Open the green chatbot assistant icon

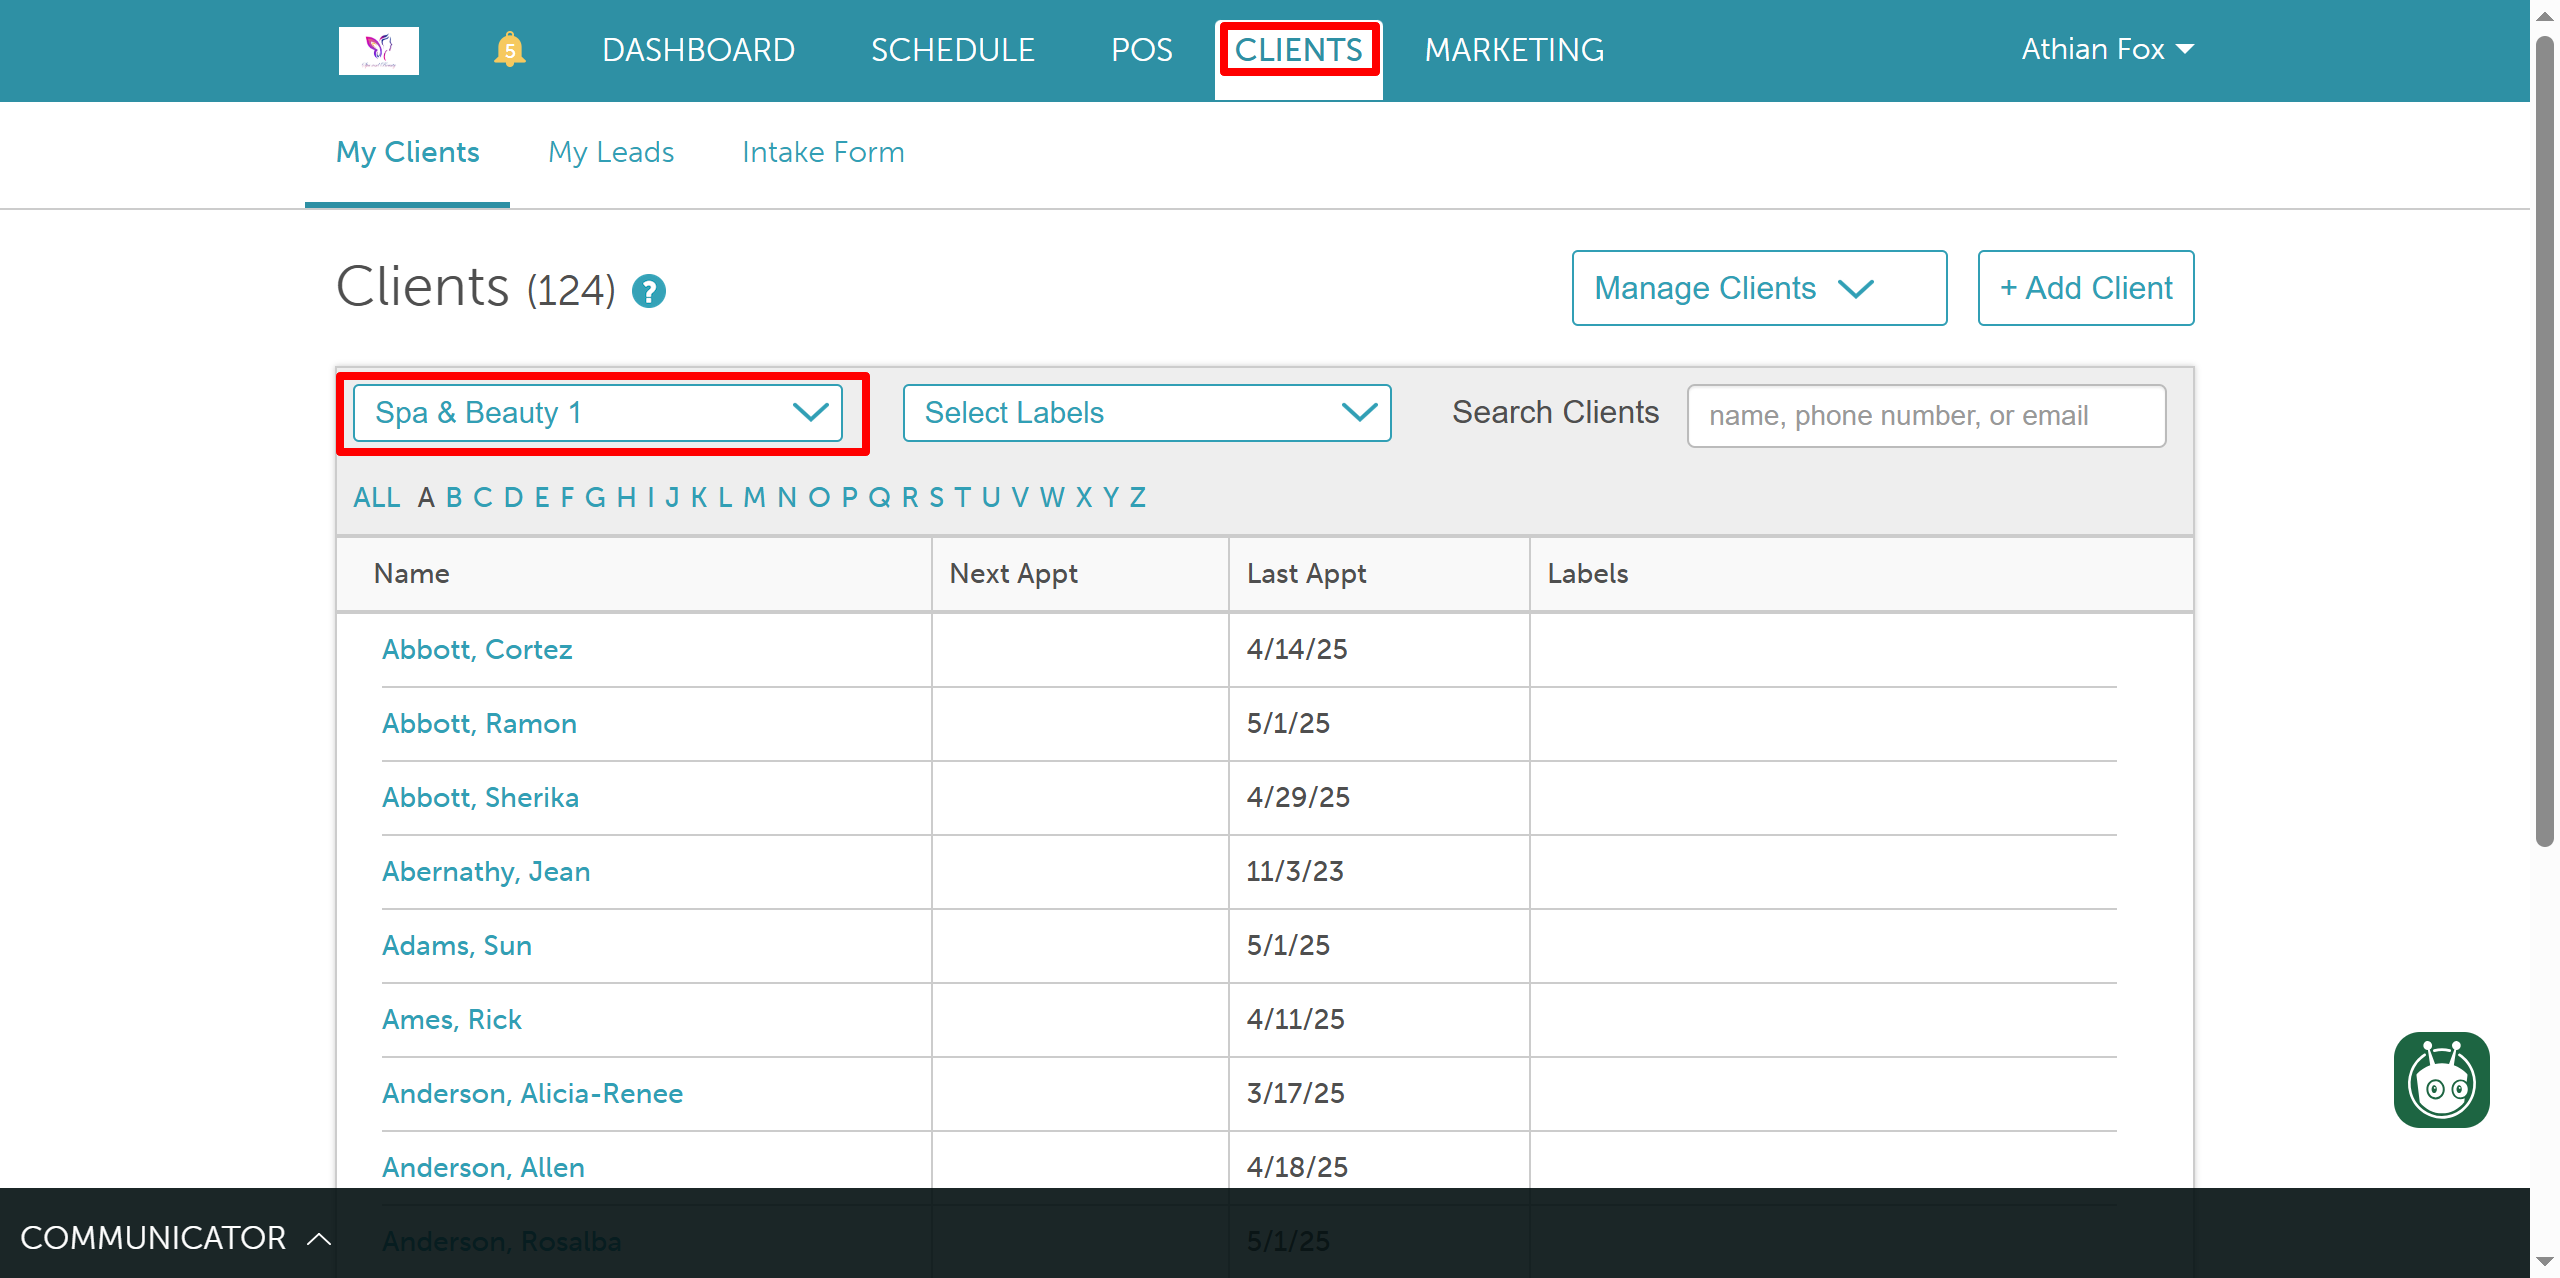click(x=2440, y=1080)
